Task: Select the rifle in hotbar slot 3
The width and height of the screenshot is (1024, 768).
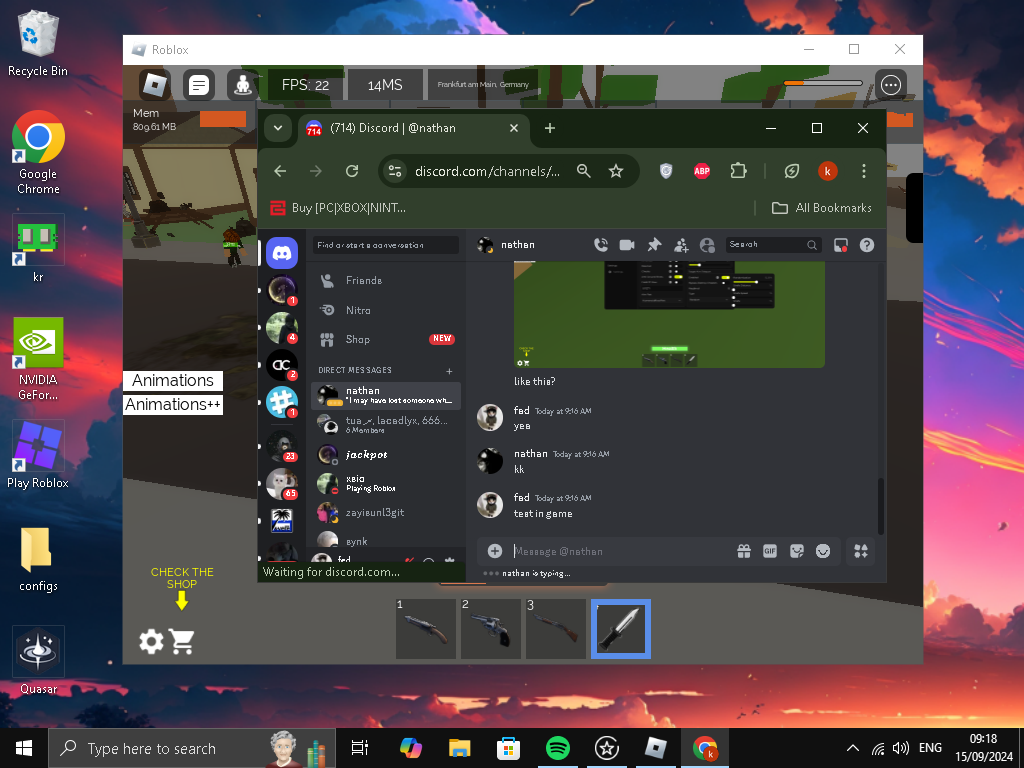Action: click(556, 629)
